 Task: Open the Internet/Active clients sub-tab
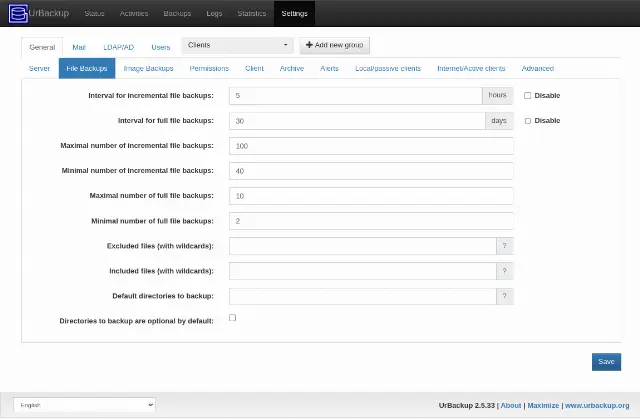(x=471, y=69)
